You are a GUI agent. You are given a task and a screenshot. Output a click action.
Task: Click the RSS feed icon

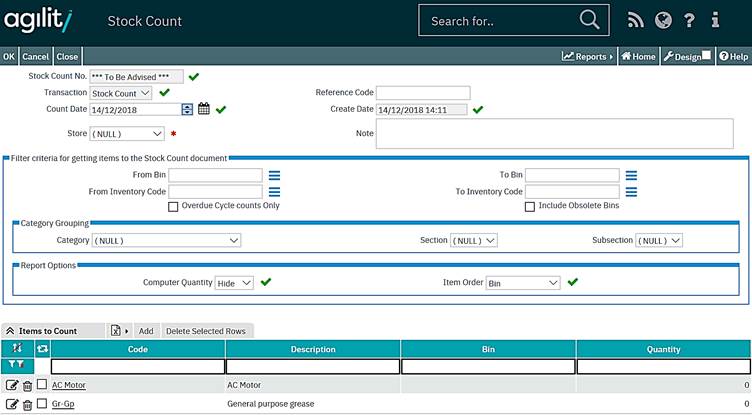click(x=636, y=20)
